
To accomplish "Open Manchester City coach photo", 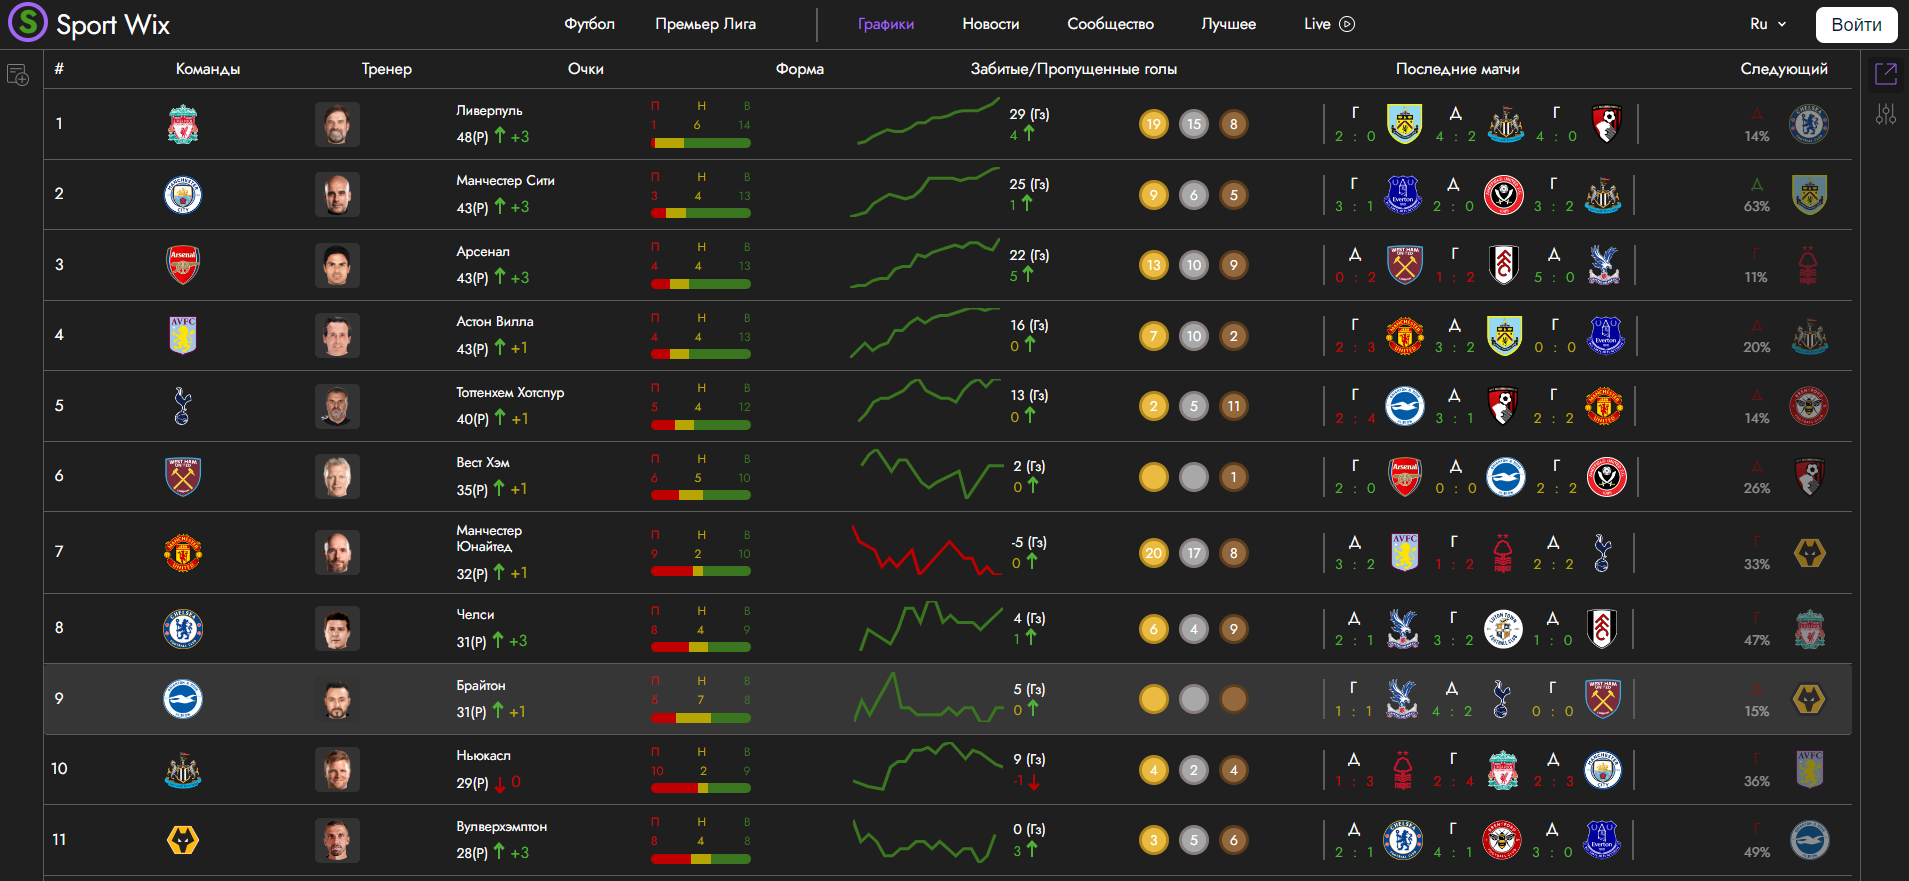I will (x=337, y=194).
